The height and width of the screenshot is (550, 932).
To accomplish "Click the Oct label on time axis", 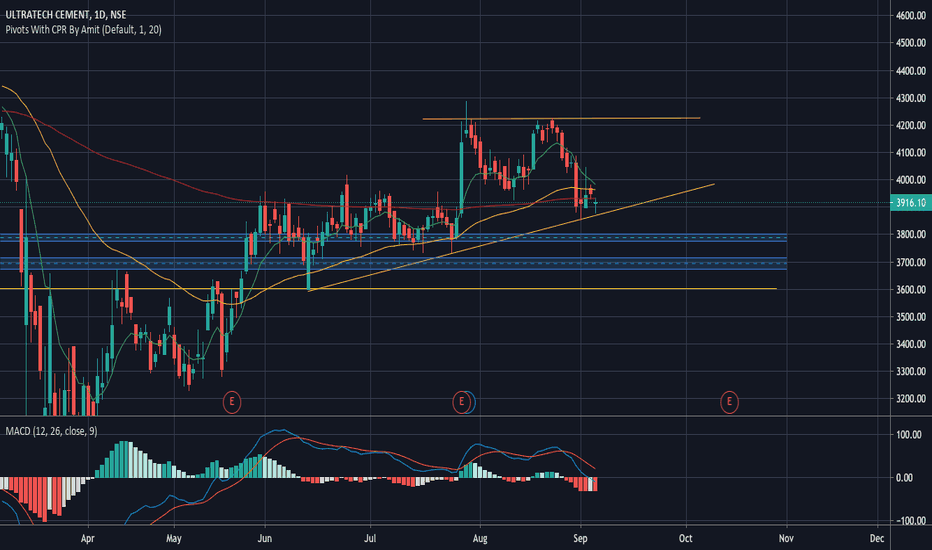I will click(x=685, y=539).
